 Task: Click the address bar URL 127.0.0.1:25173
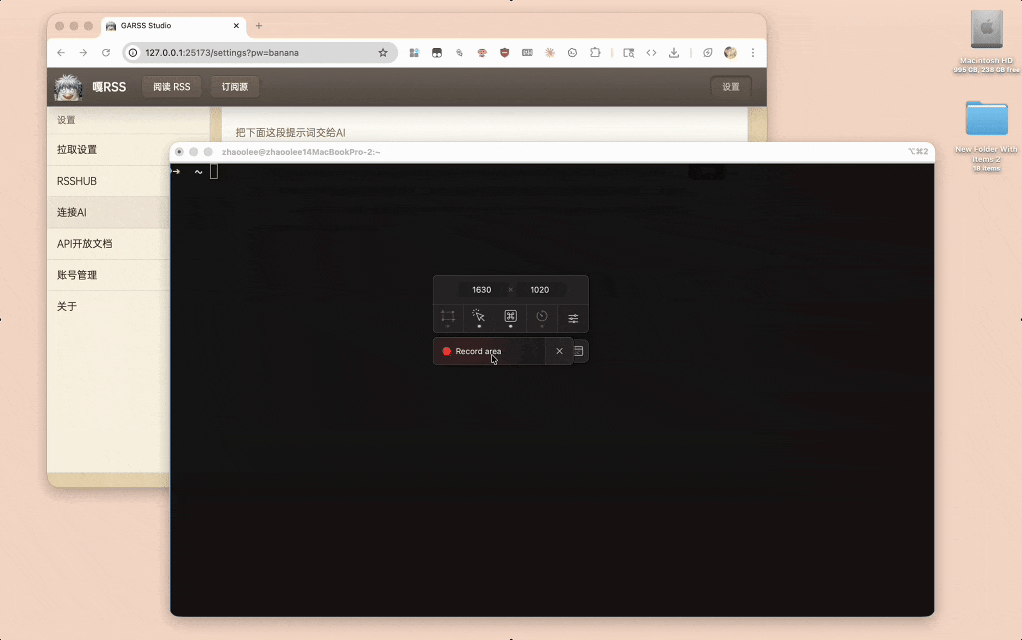click(x=222, y=53)
